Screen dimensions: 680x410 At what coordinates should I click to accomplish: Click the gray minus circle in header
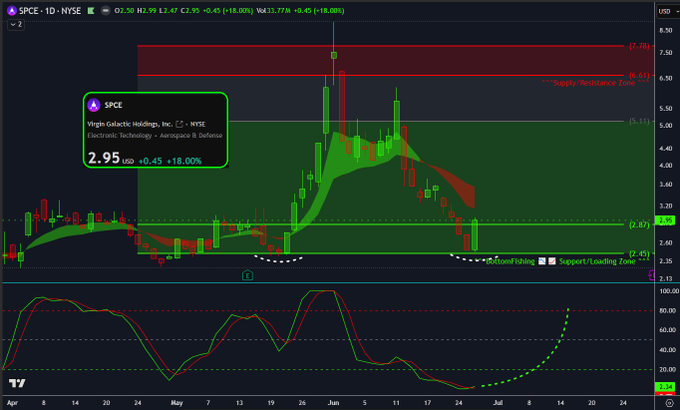click(x=105, y=10)
